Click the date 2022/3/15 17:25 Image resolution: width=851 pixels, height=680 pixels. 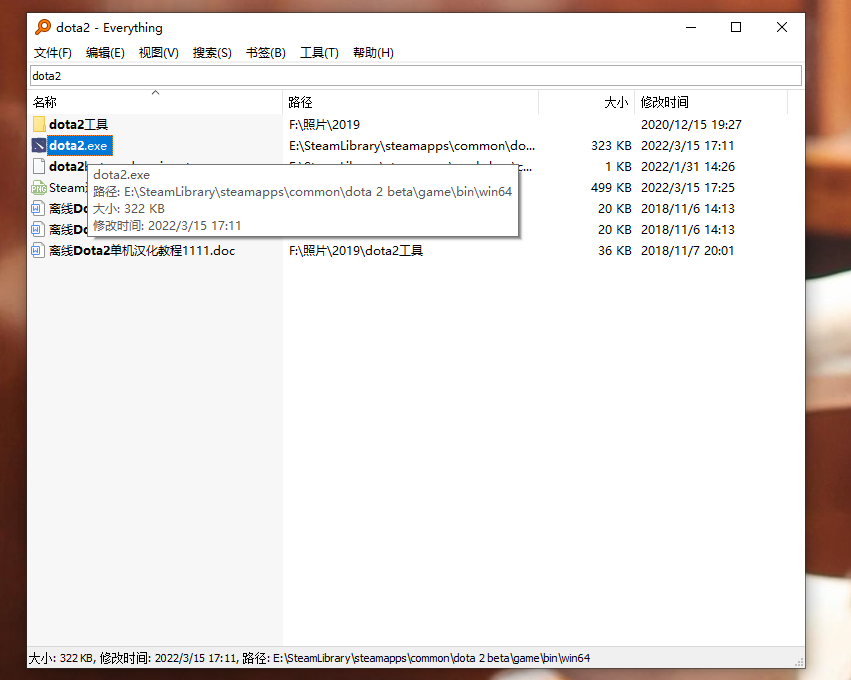click(688, 188)
